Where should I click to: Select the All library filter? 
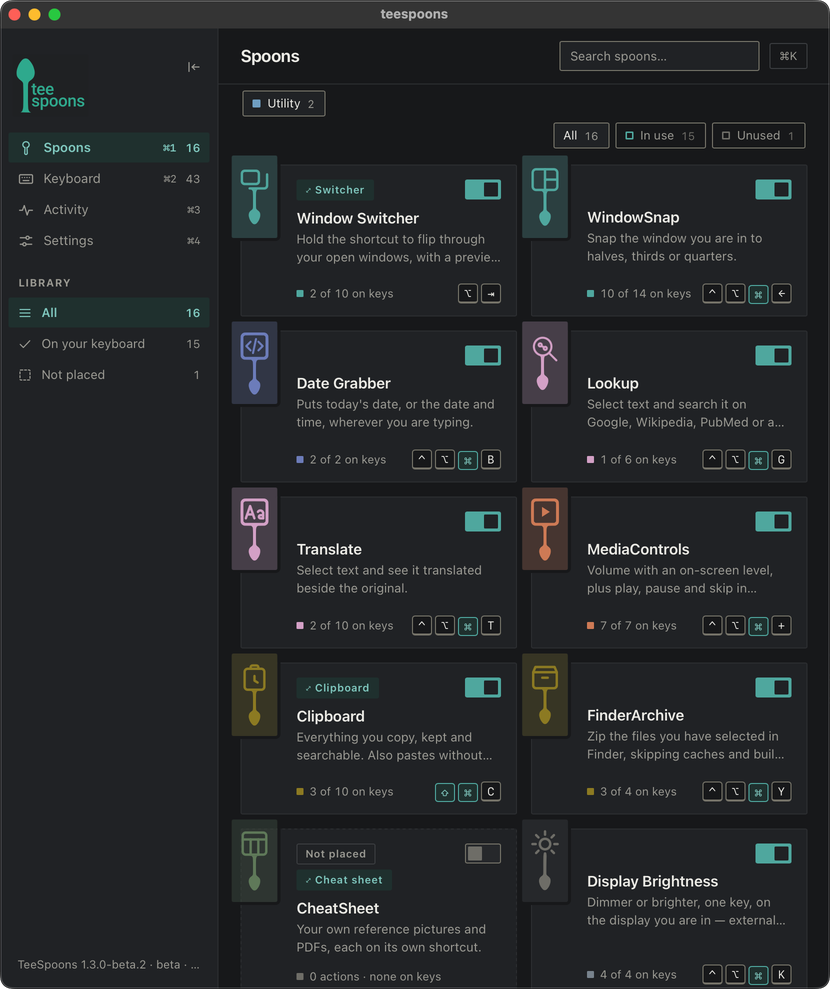pyautogui.click(x=109, y=313)
